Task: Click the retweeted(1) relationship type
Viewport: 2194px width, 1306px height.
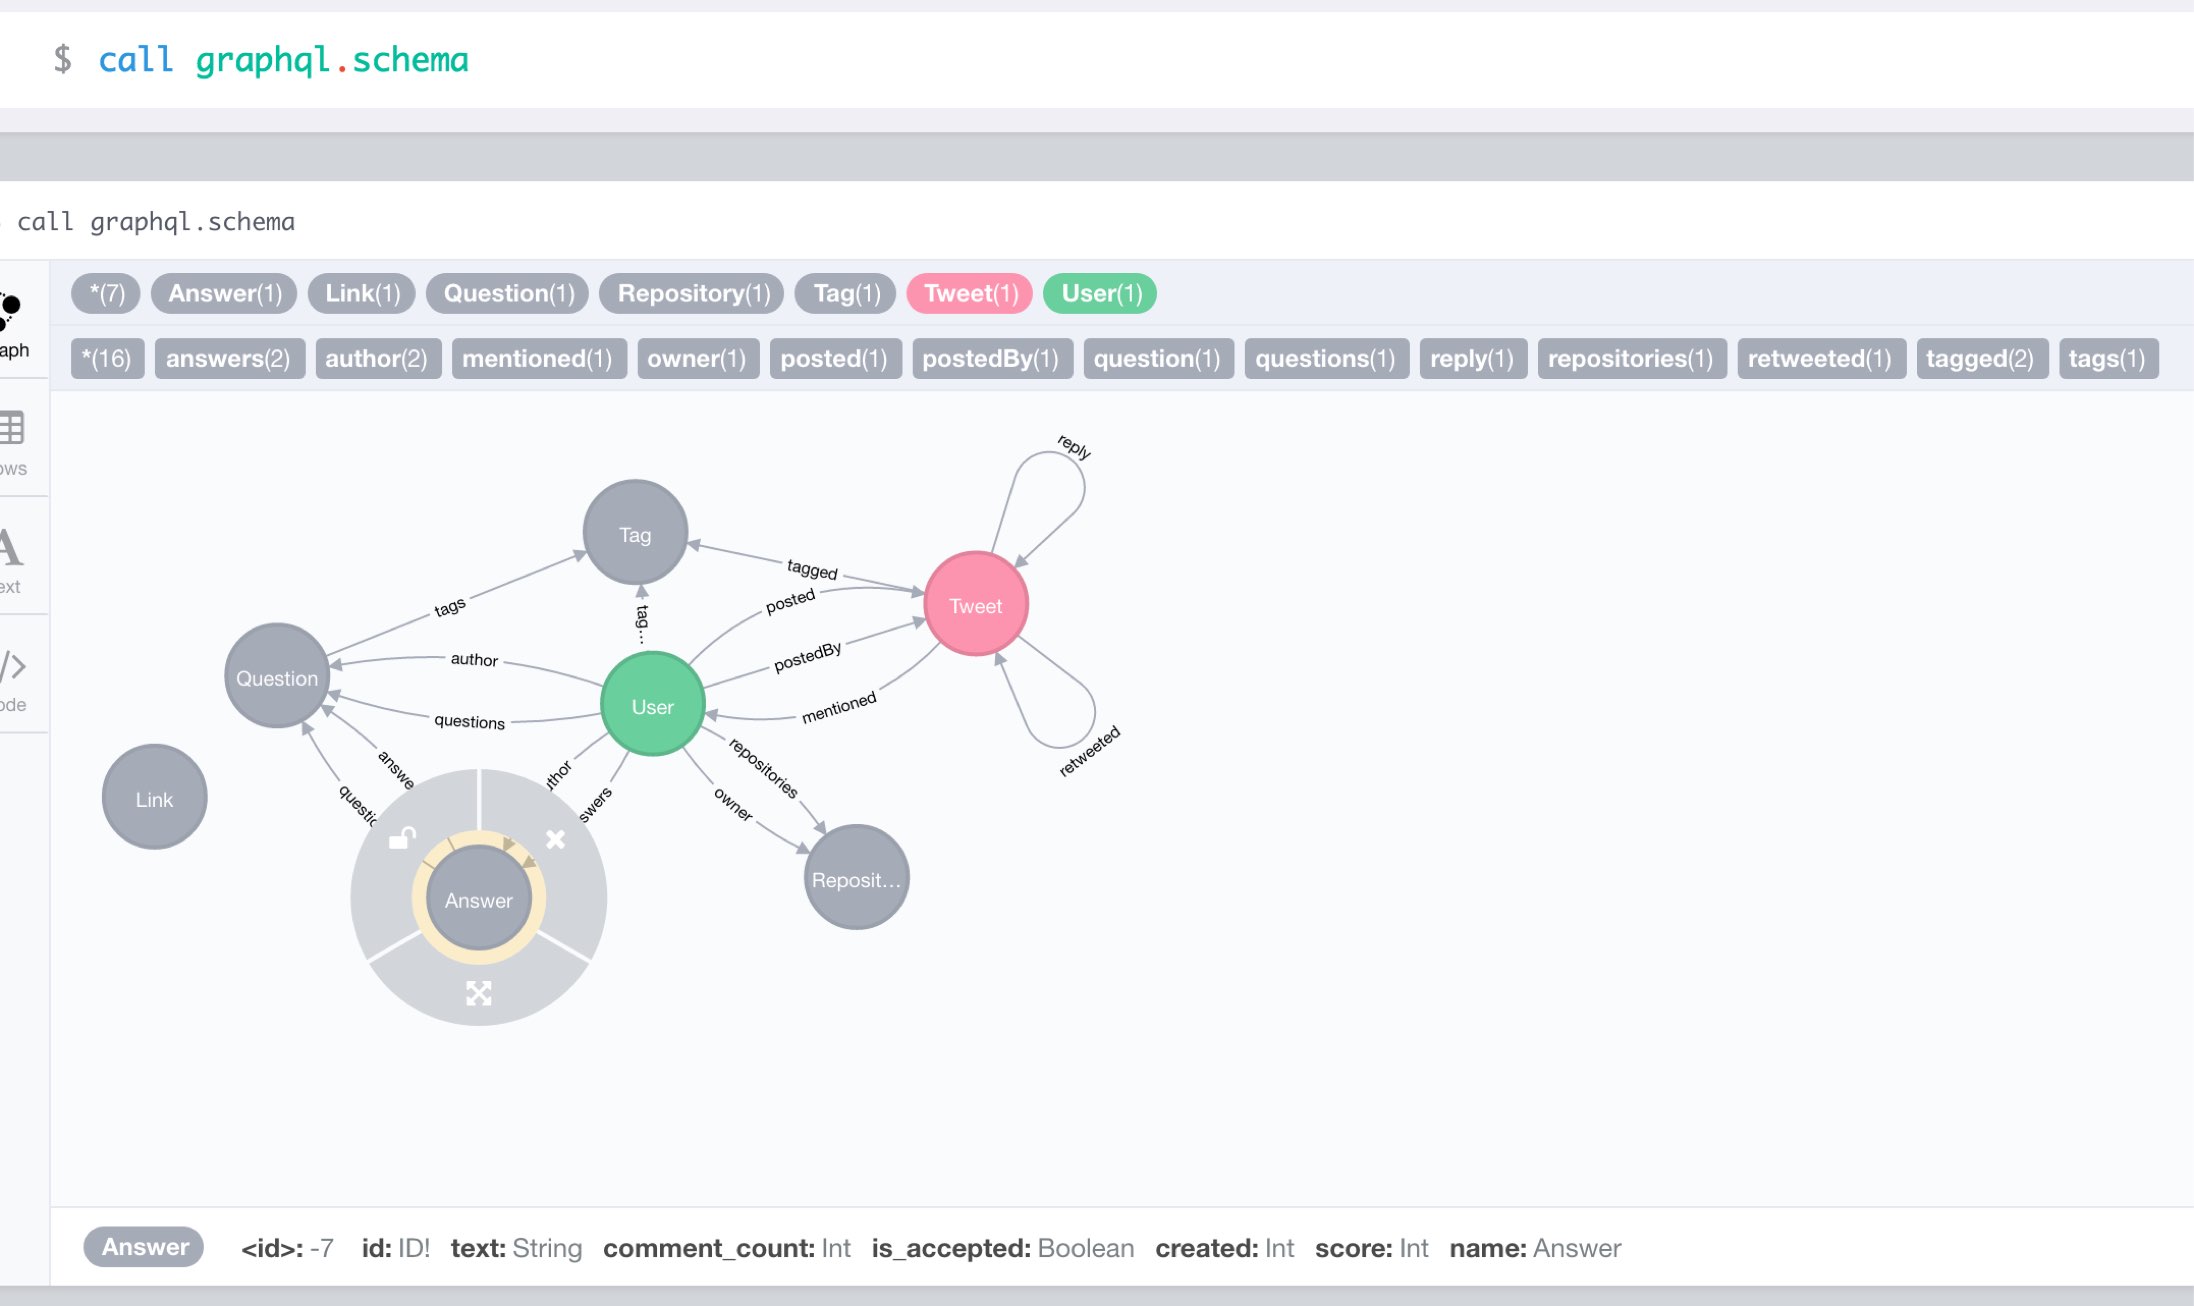Action: (1819, 358)
